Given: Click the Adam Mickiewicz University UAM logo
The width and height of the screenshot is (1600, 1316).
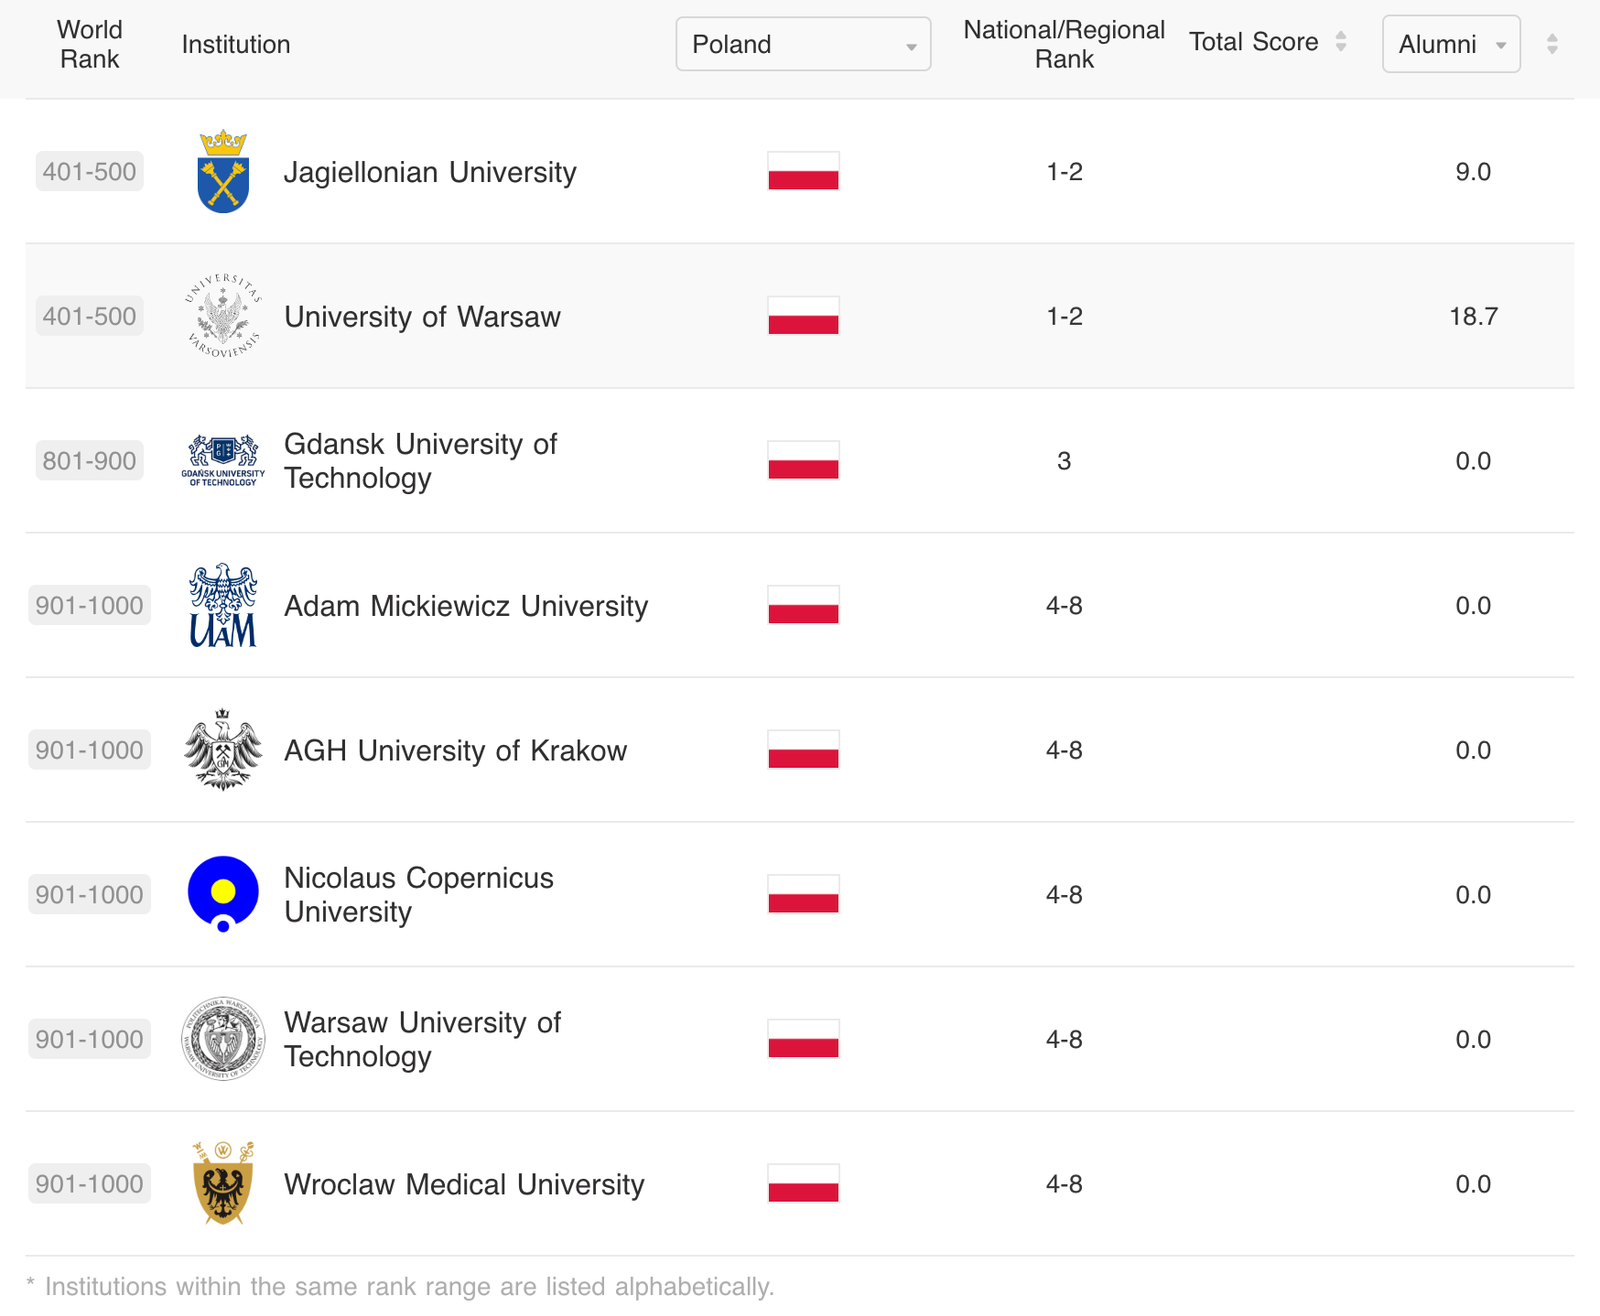Looking at the screenshot, I should (223, 605).
